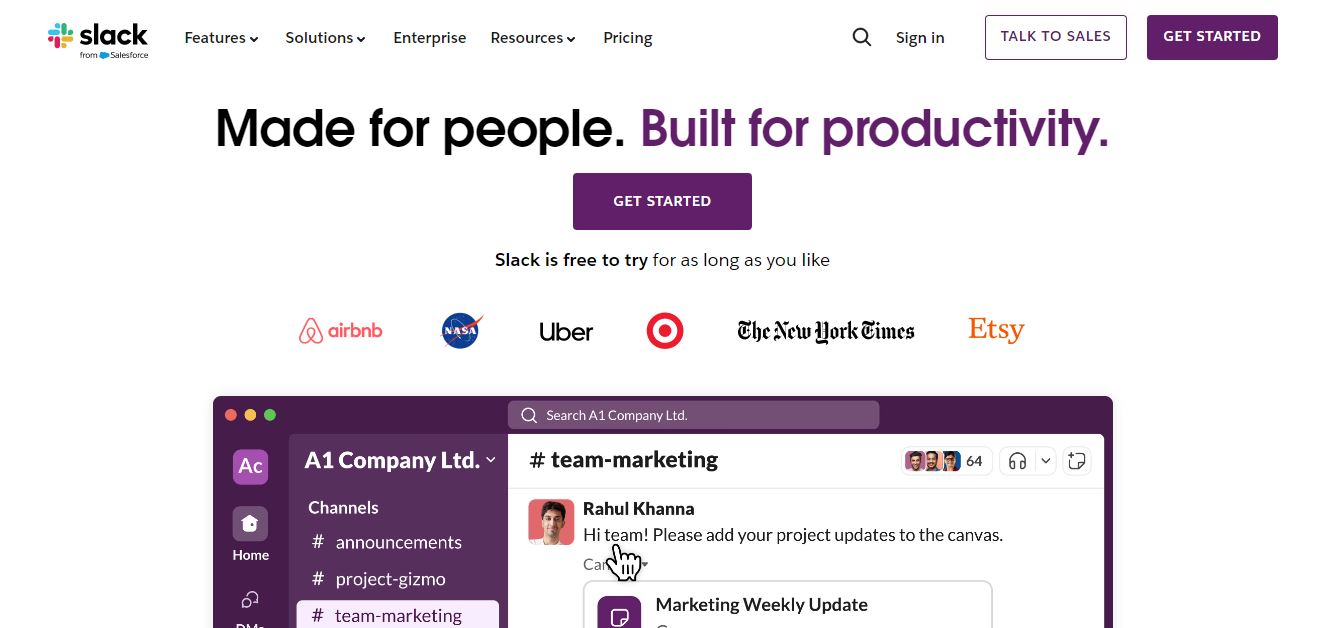
Task: Go to the Pricing page
Action: click(628, 38)
